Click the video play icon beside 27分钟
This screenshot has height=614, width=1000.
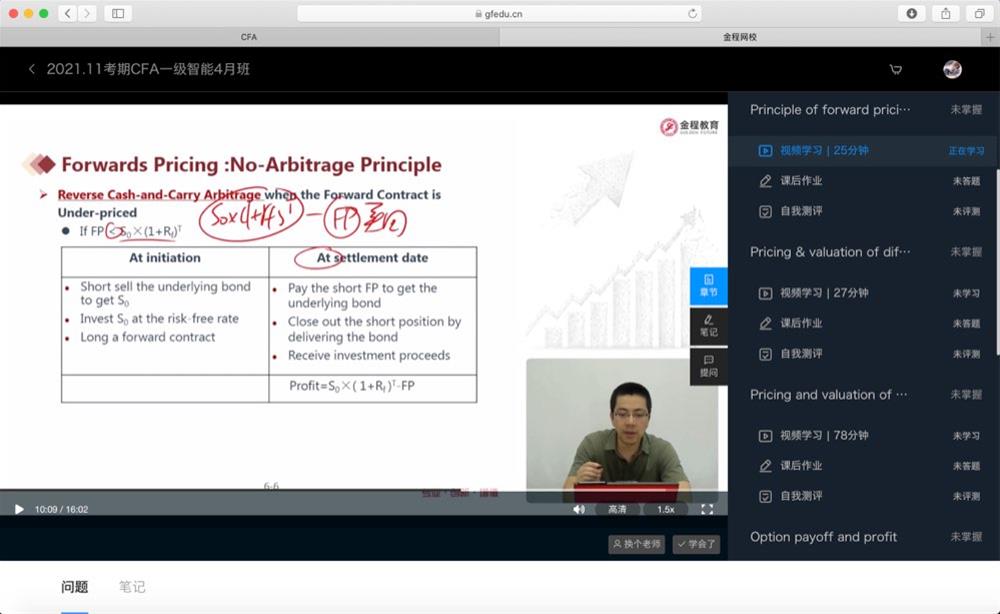point(765,293)
